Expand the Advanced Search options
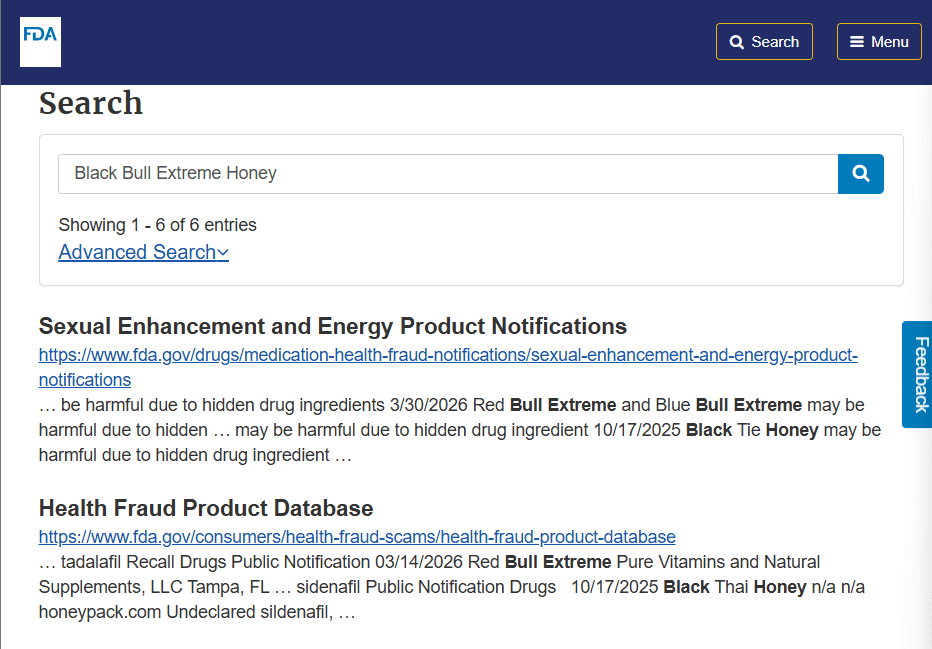Image resolution: width=932 pixels, height=649 pixels. 143,252
